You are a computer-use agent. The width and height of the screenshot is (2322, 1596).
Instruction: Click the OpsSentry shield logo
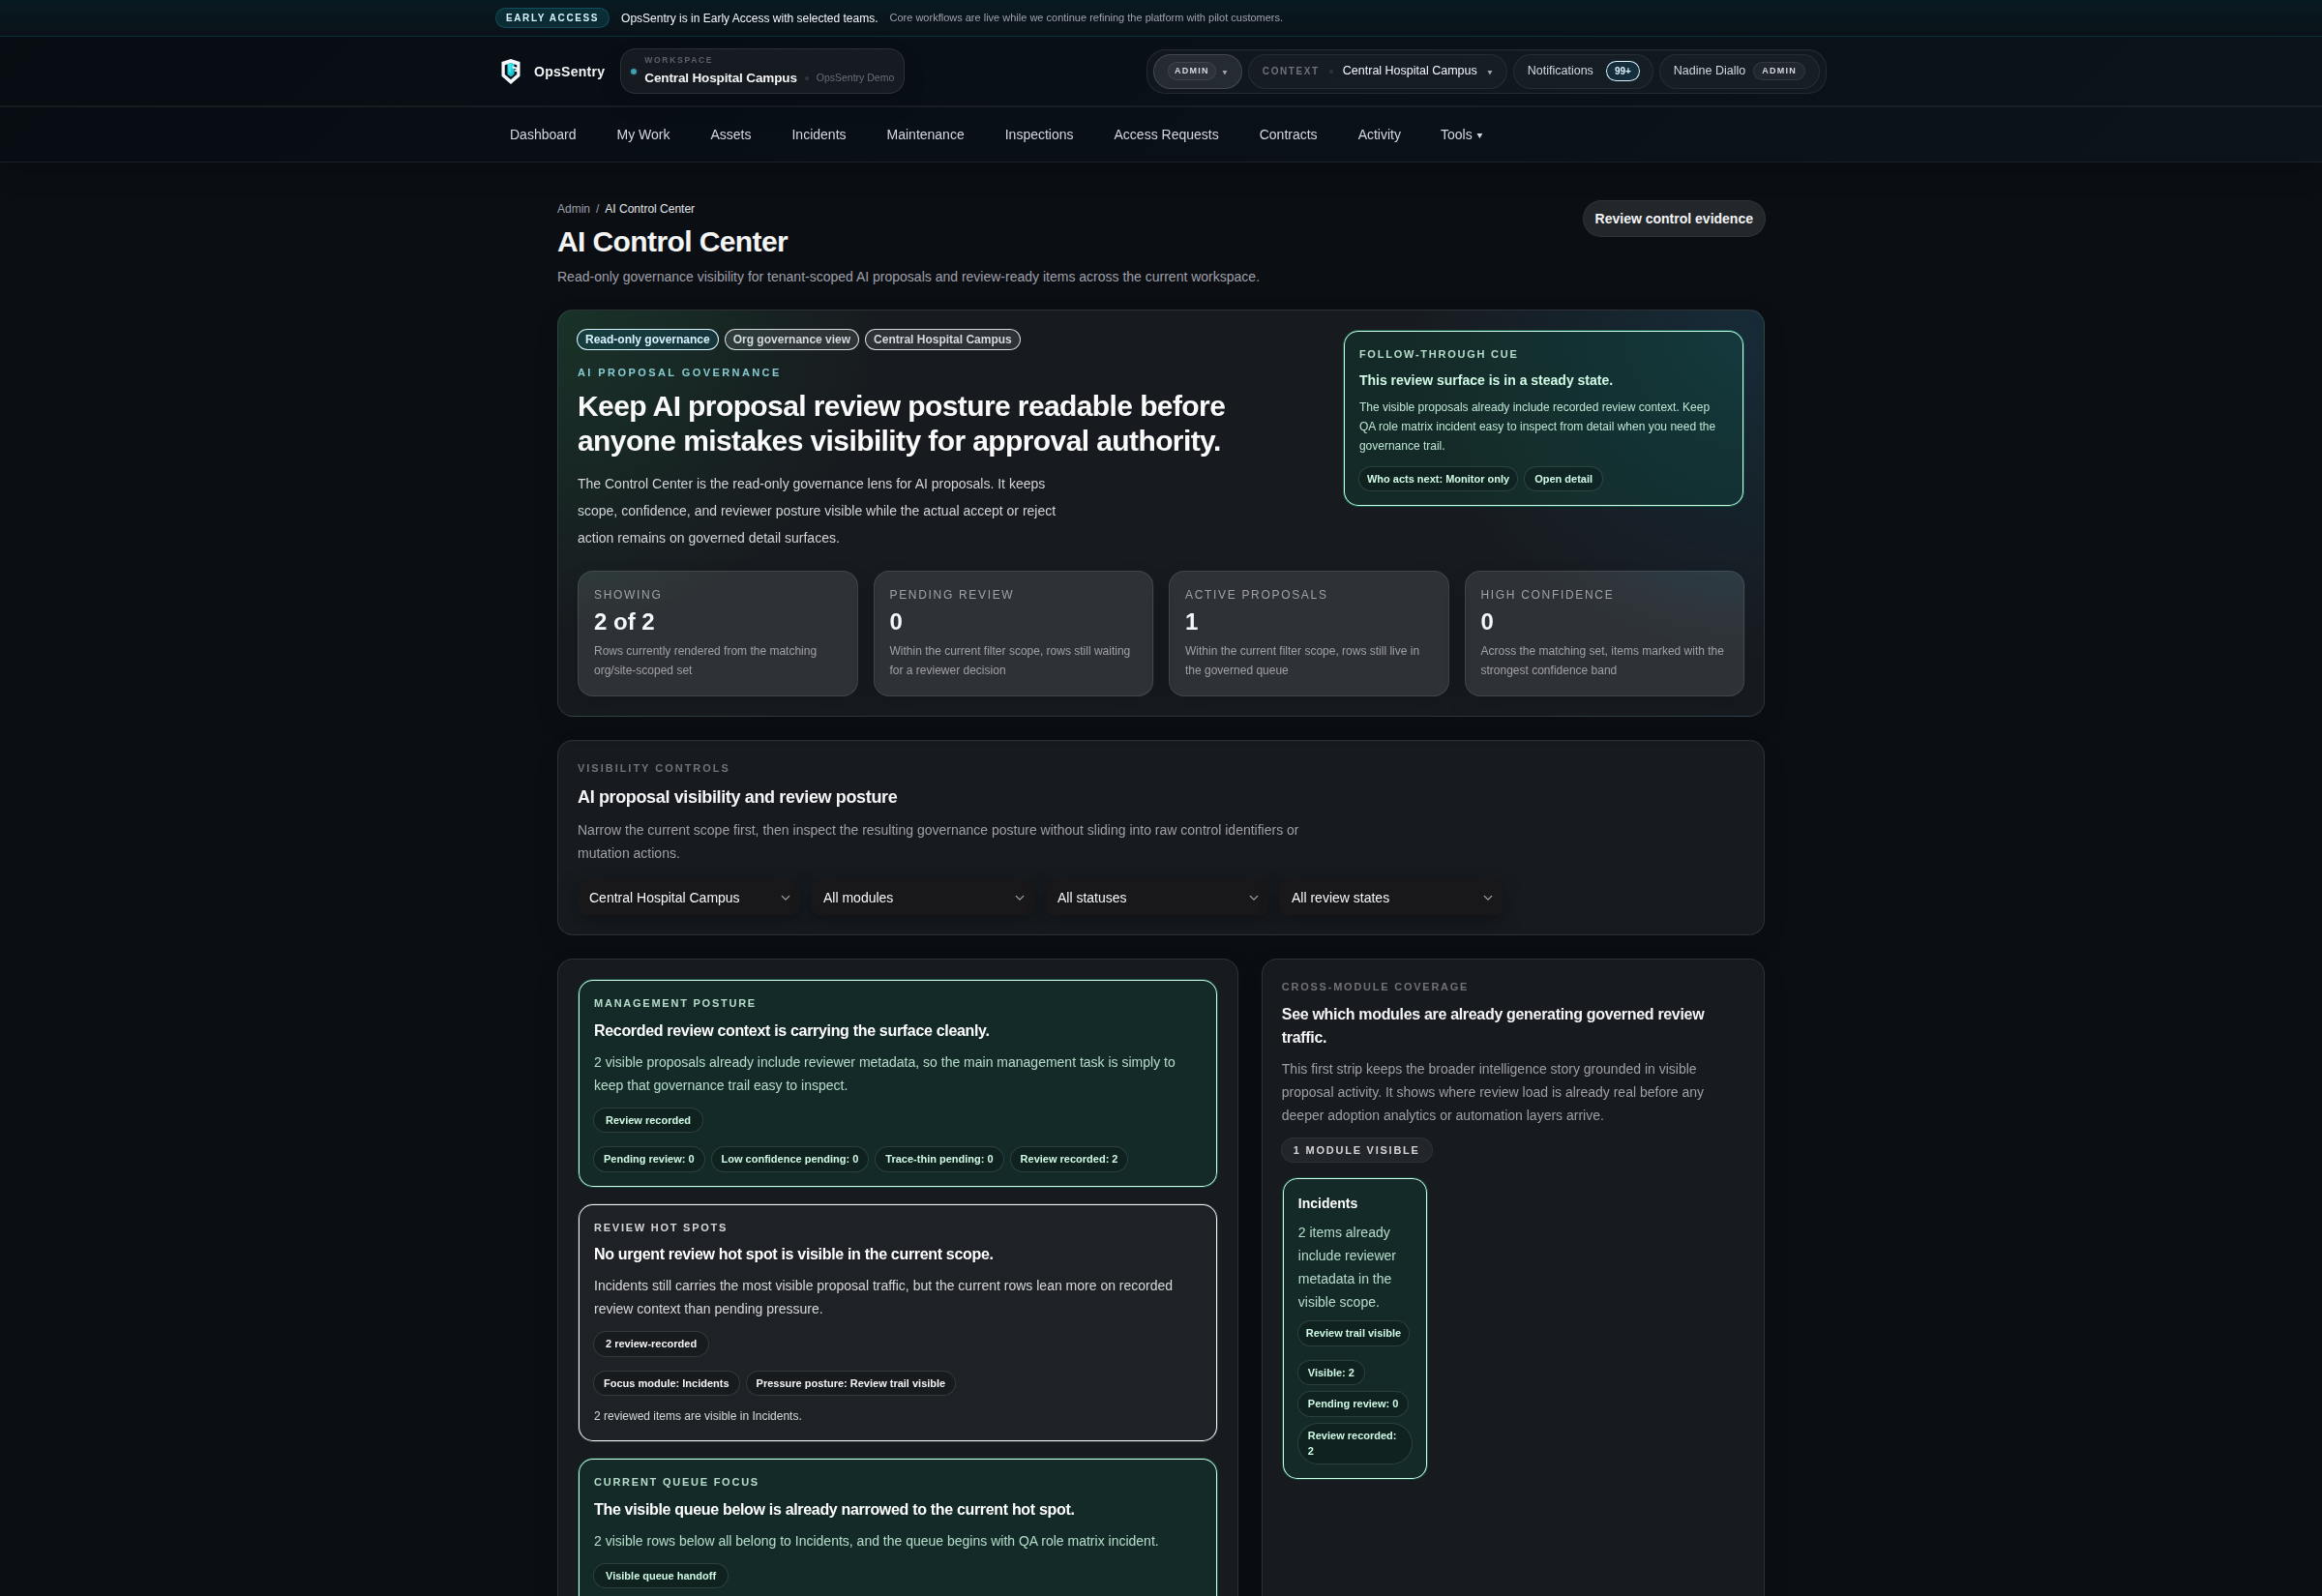click(511, 71)
